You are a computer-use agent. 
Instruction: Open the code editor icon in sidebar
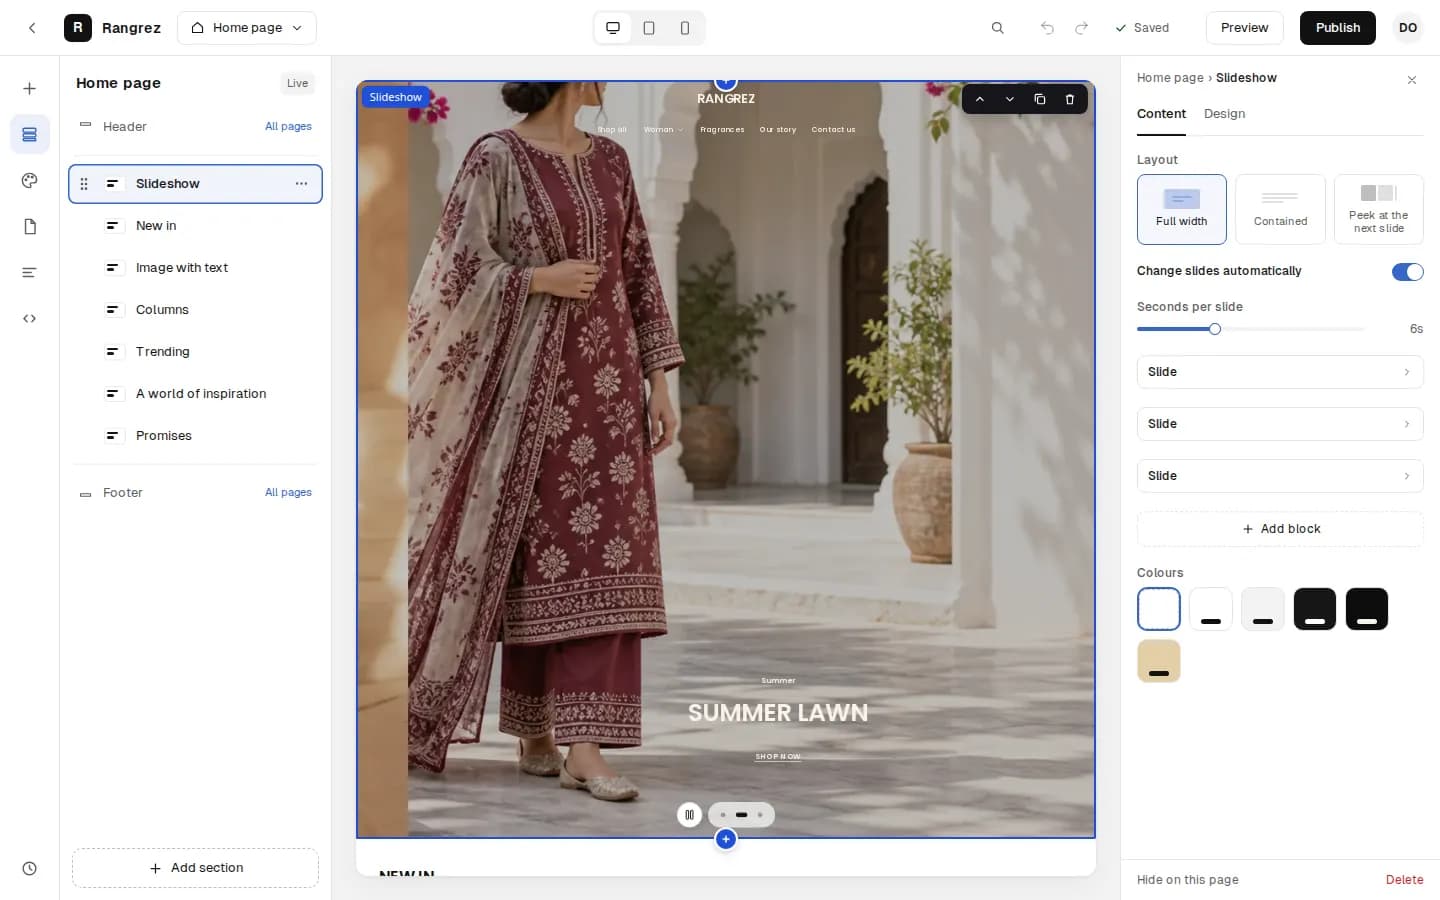(x=30, y=319)
